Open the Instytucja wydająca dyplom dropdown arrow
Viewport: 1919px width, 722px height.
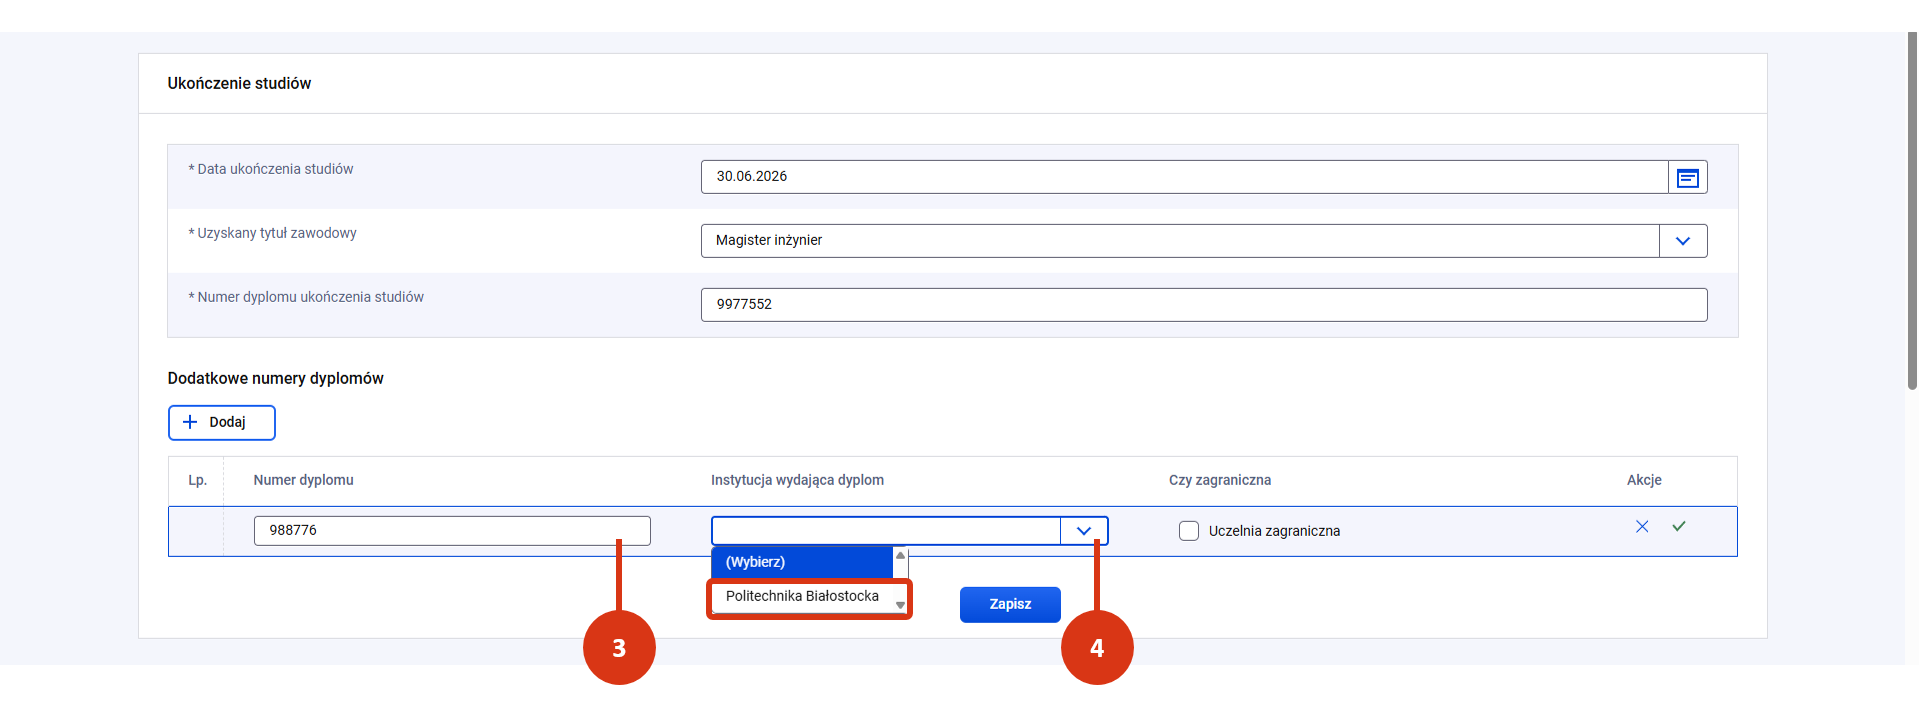[x=1084, y=531]
